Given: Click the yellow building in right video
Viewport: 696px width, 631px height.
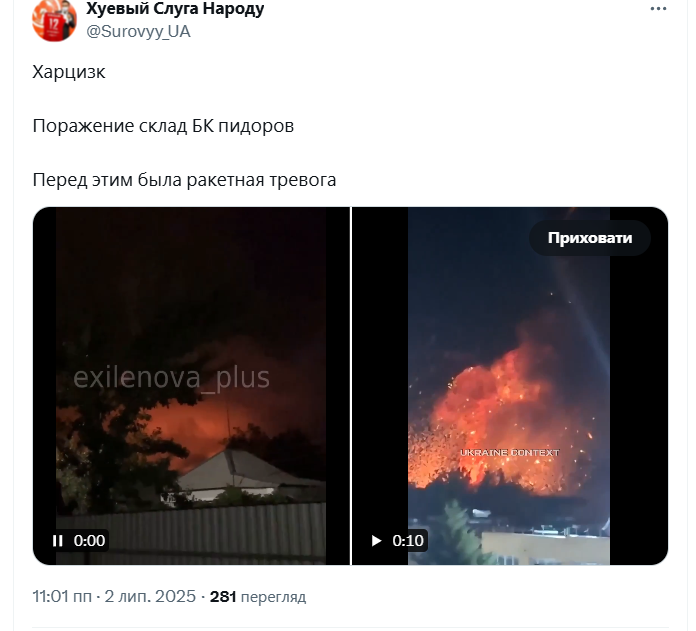Looking at the screenshot, I should point(545,548).
